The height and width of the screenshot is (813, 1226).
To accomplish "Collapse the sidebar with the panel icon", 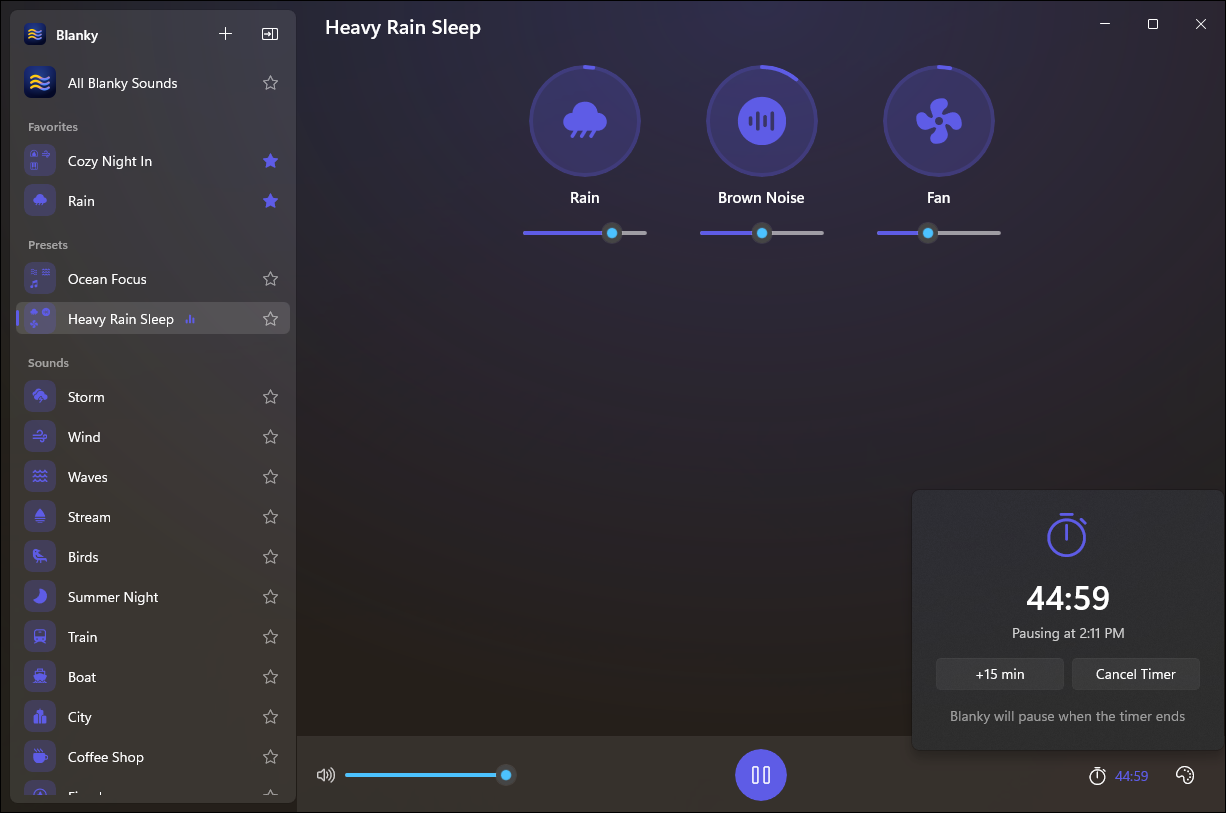I will point(269,34).
